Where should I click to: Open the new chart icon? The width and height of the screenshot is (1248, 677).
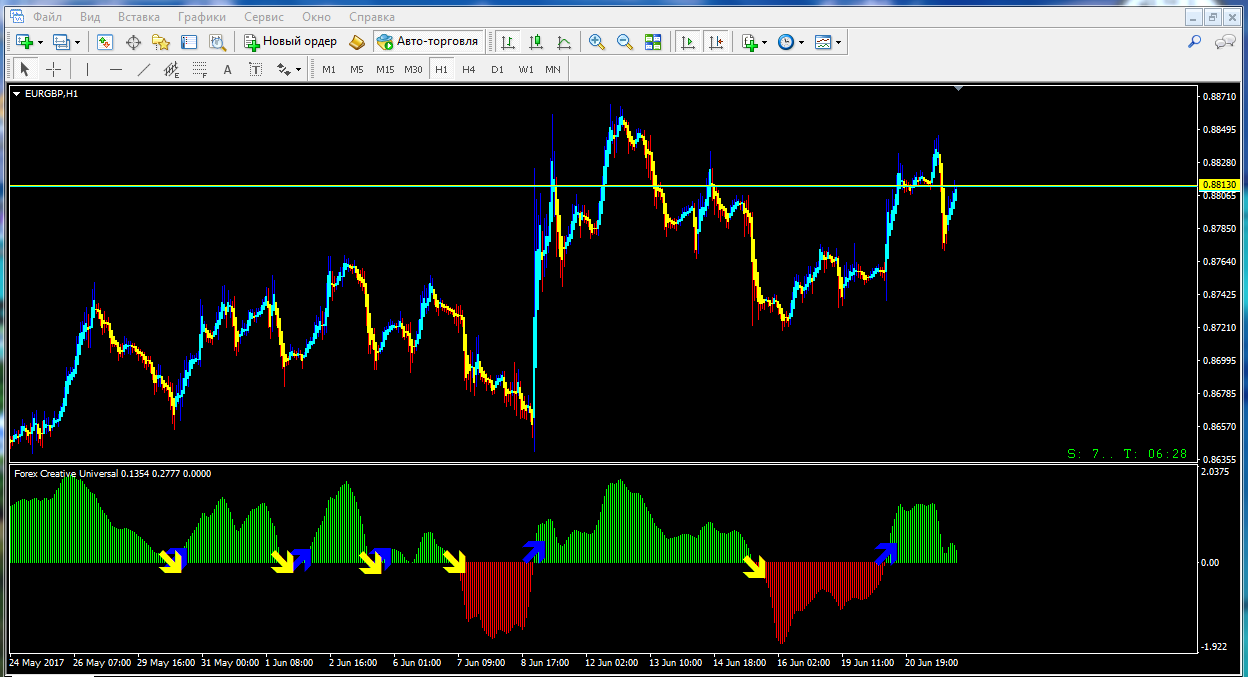24,42
